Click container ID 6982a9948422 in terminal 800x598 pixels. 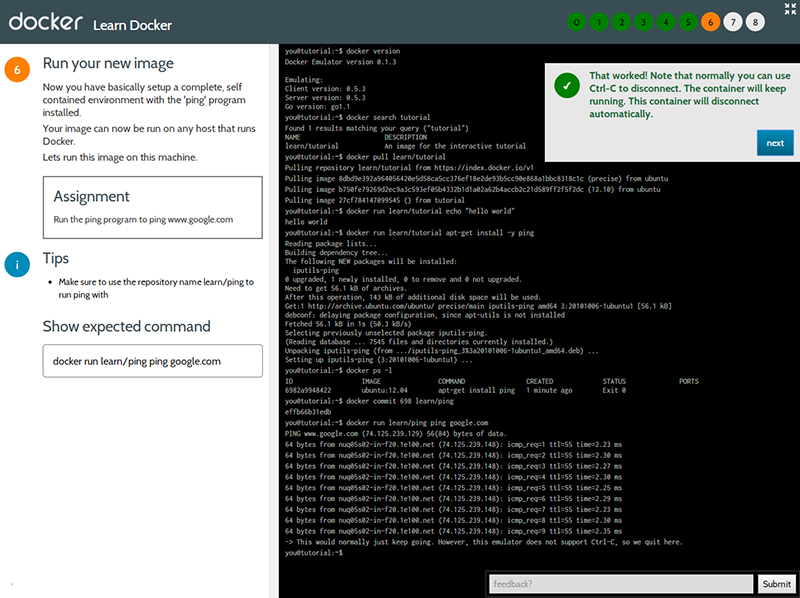[308, 390]
